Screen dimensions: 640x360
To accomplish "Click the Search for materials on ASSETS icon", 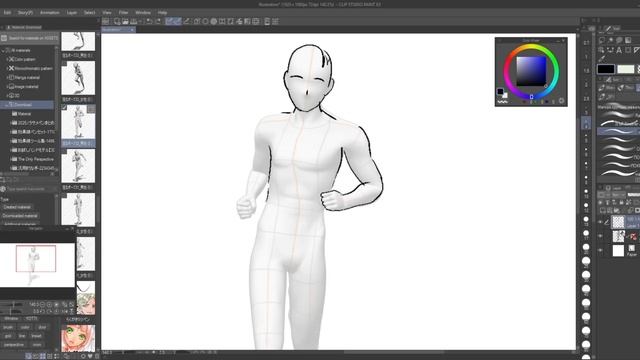I will point(4,38).
